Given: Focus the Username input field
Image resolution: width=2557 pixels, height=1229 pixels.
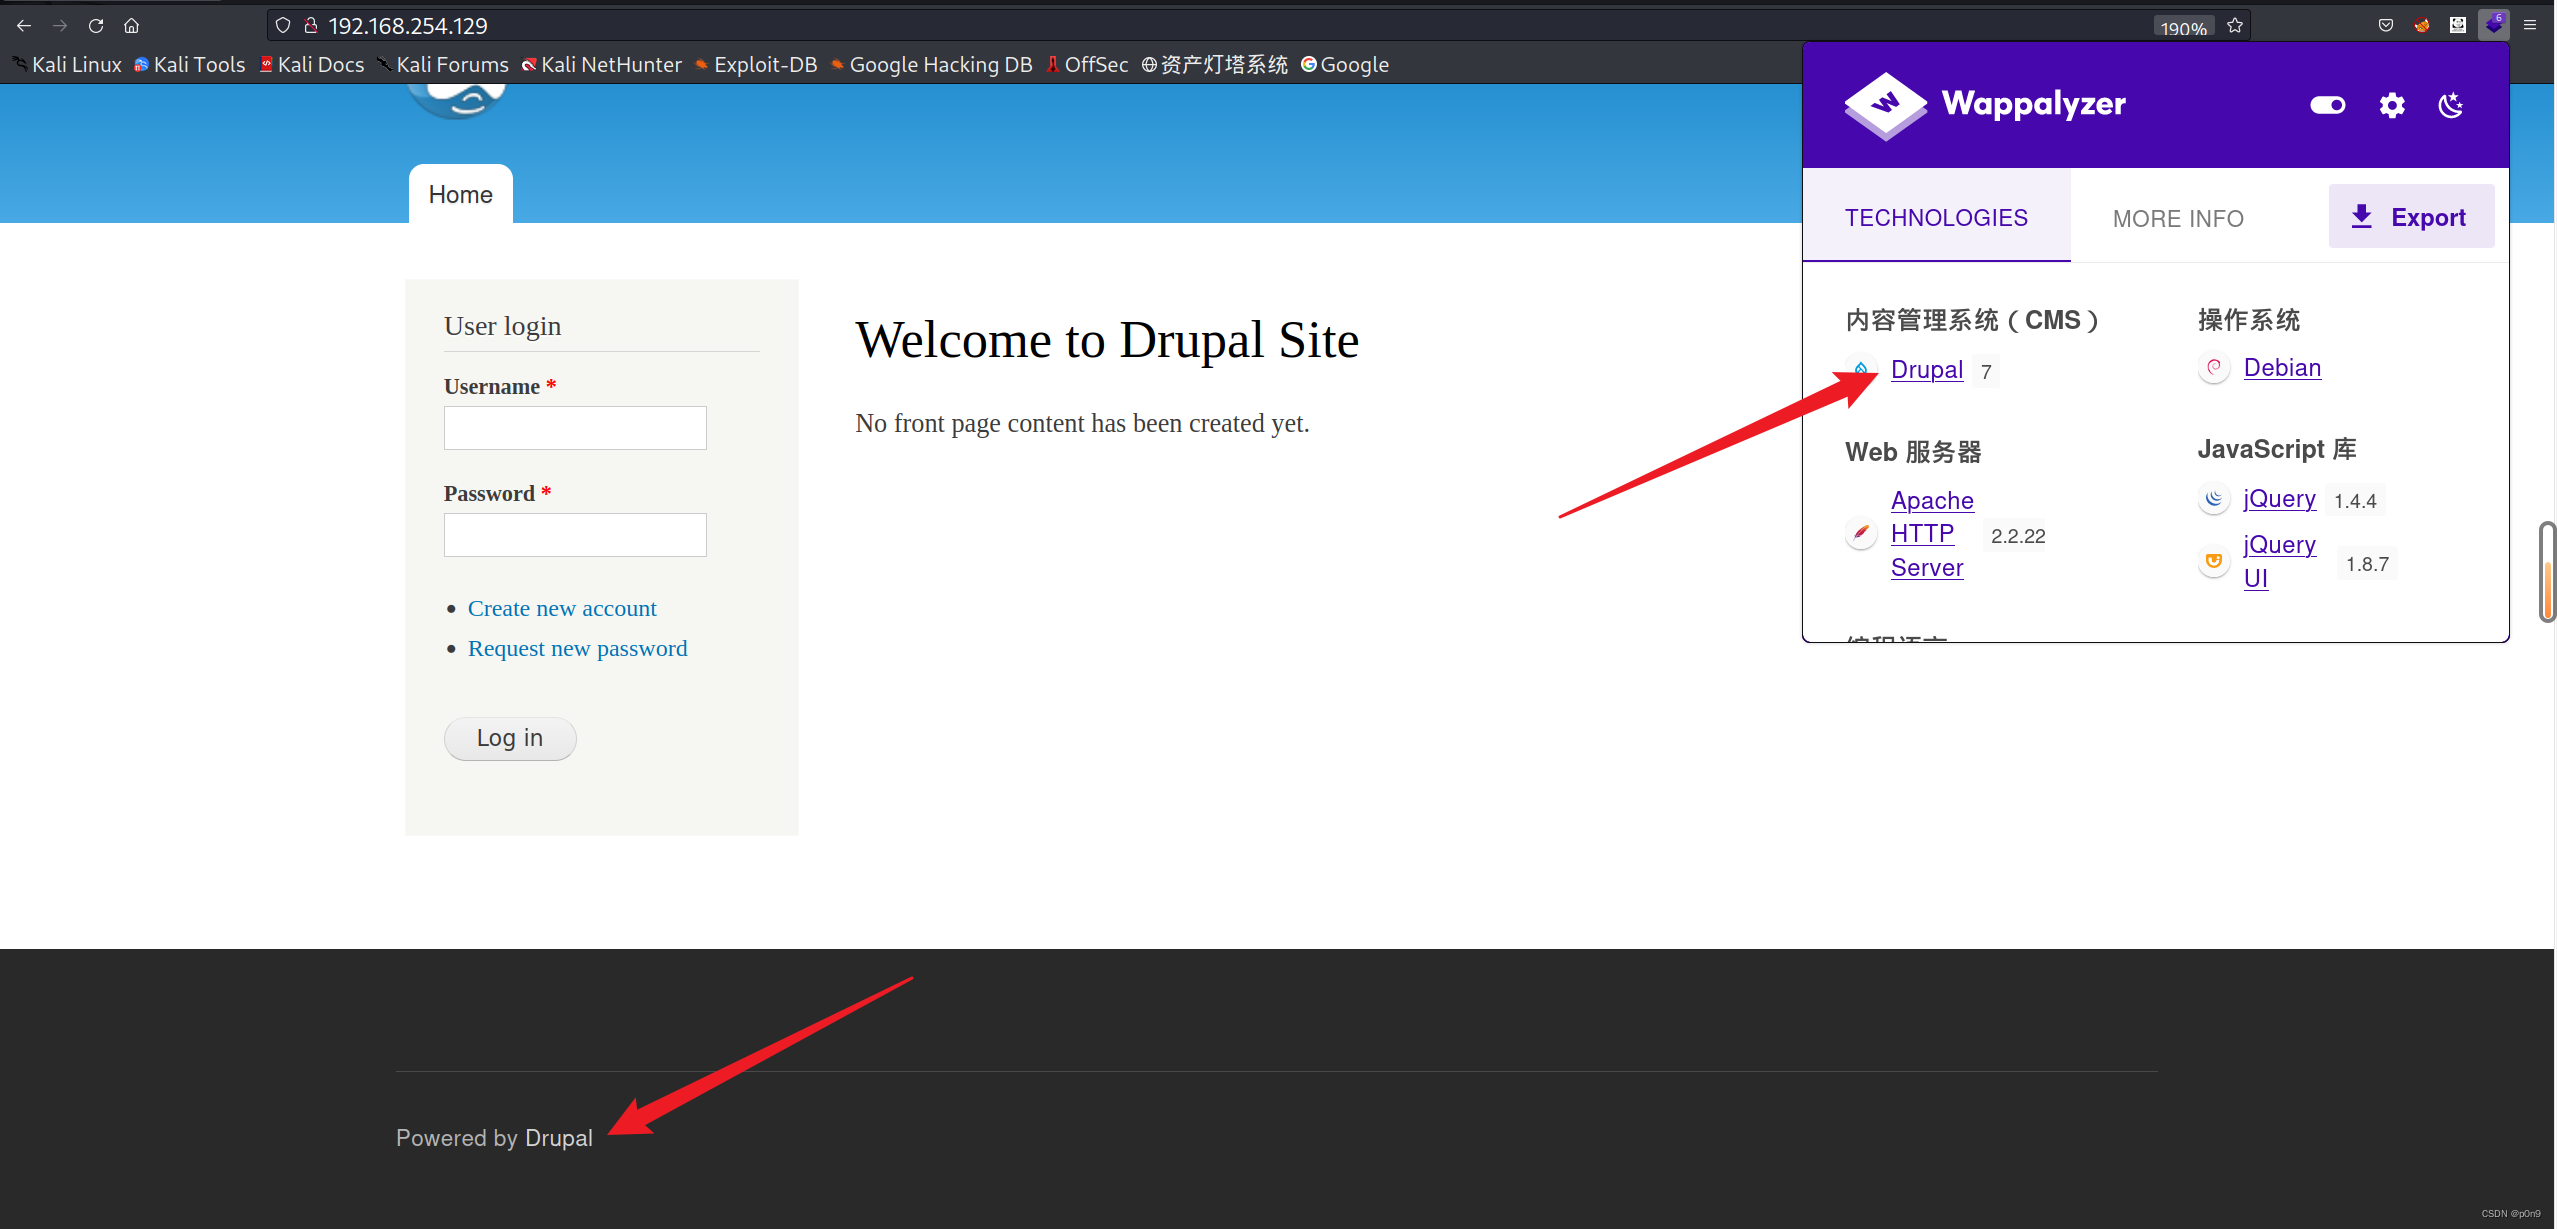Looking at the screenshot, I should (x=575, y=428).
